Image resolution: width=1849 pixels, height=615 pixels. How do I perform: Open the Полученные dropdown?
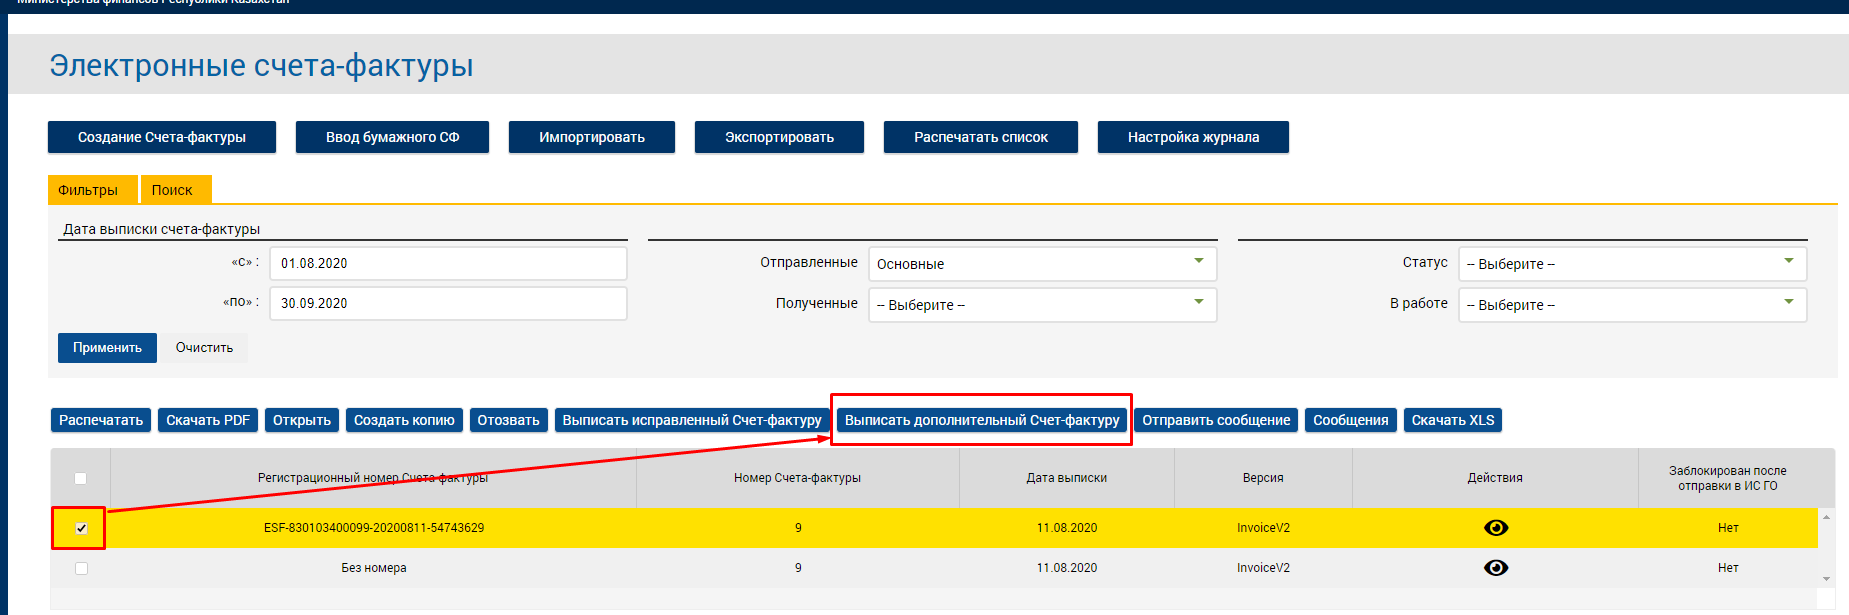click(1042, 305)
